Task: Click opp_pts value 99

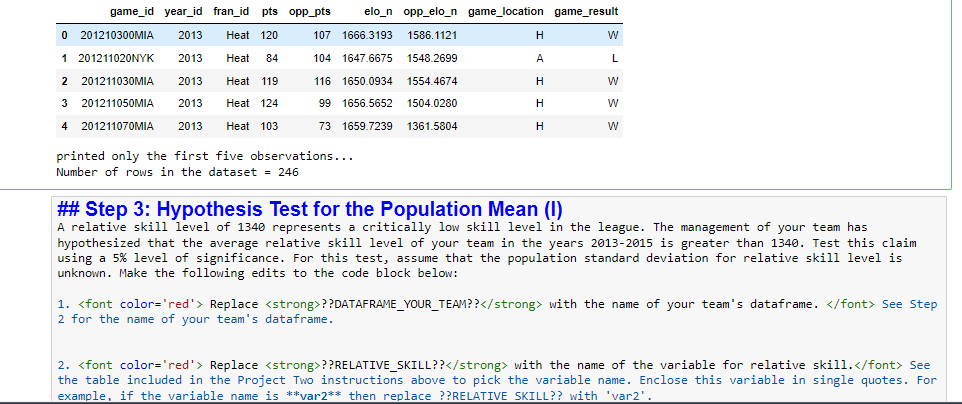Action: [325, 104]
